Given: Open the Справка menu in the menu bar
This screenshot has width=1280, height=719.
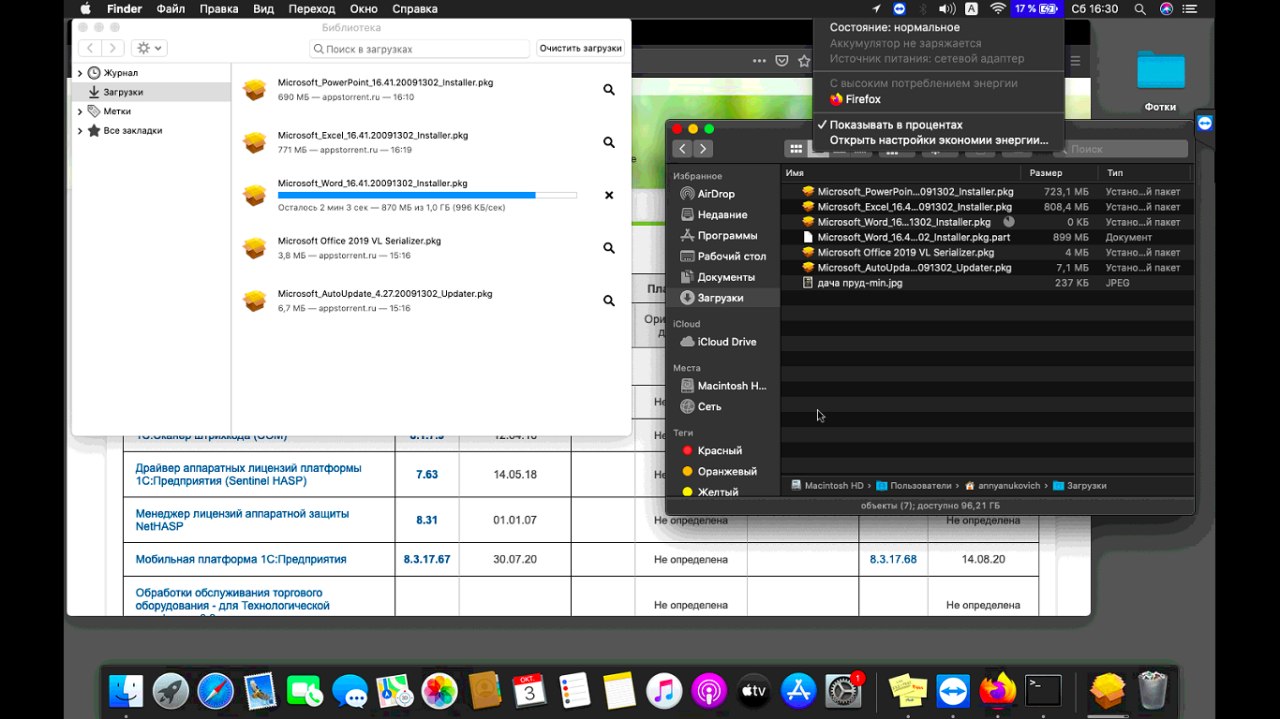Looking at the screenshot, I should point(415,8).
